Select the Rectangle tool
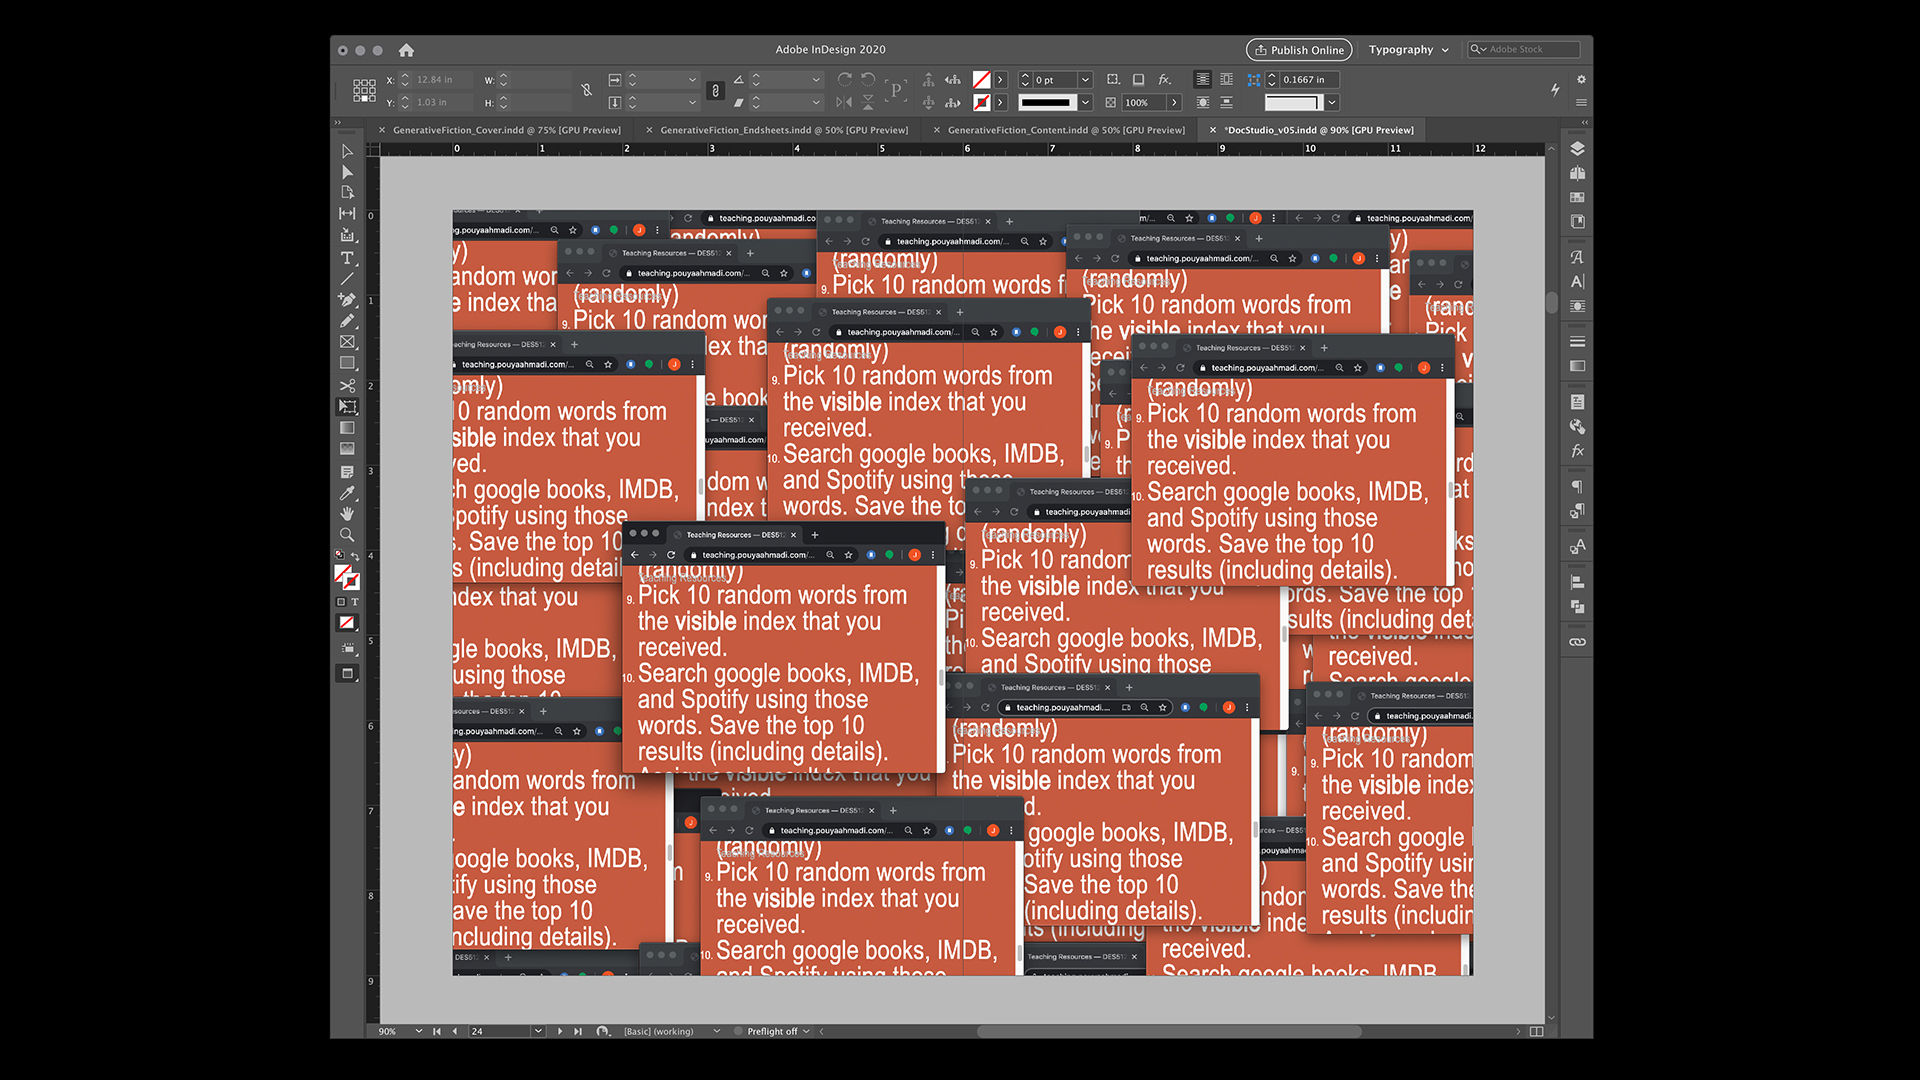This screenshot has width=1920, height=1080. click(347, 364)
